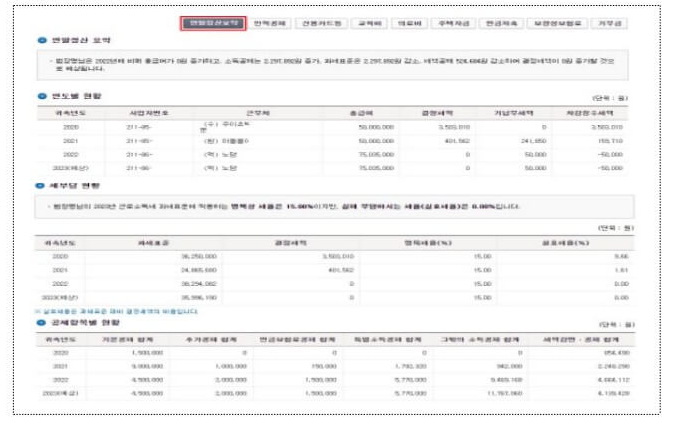Open the 연말정산요약 tab
The width and height of the screenshot is (673, 421).
coord(213,23)
